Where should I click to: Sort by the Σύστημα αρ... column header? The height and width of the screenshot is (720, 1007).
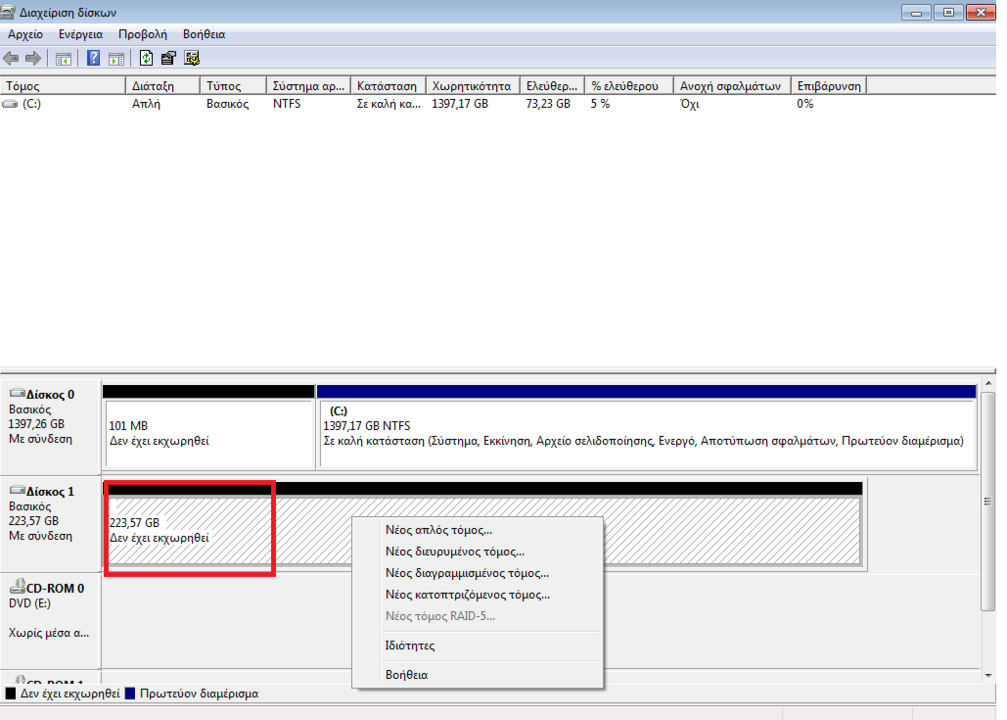click(x=308, y=86)
